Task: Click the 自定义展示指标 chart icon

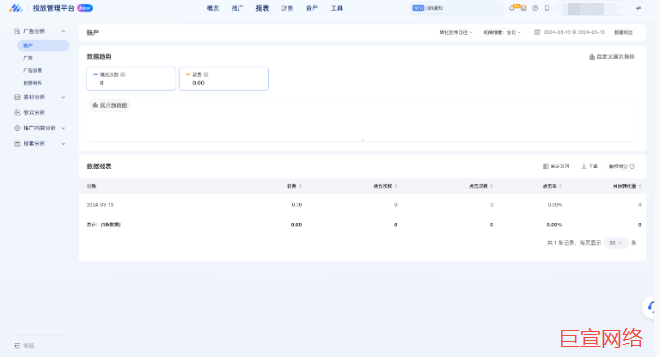Action: (592, 57)
